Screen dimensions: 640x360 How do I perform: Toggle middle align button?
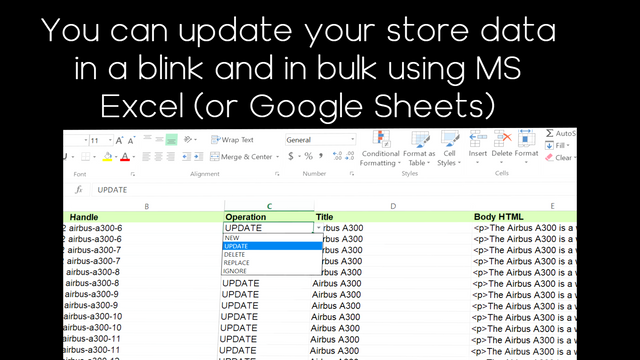[159, 140]
